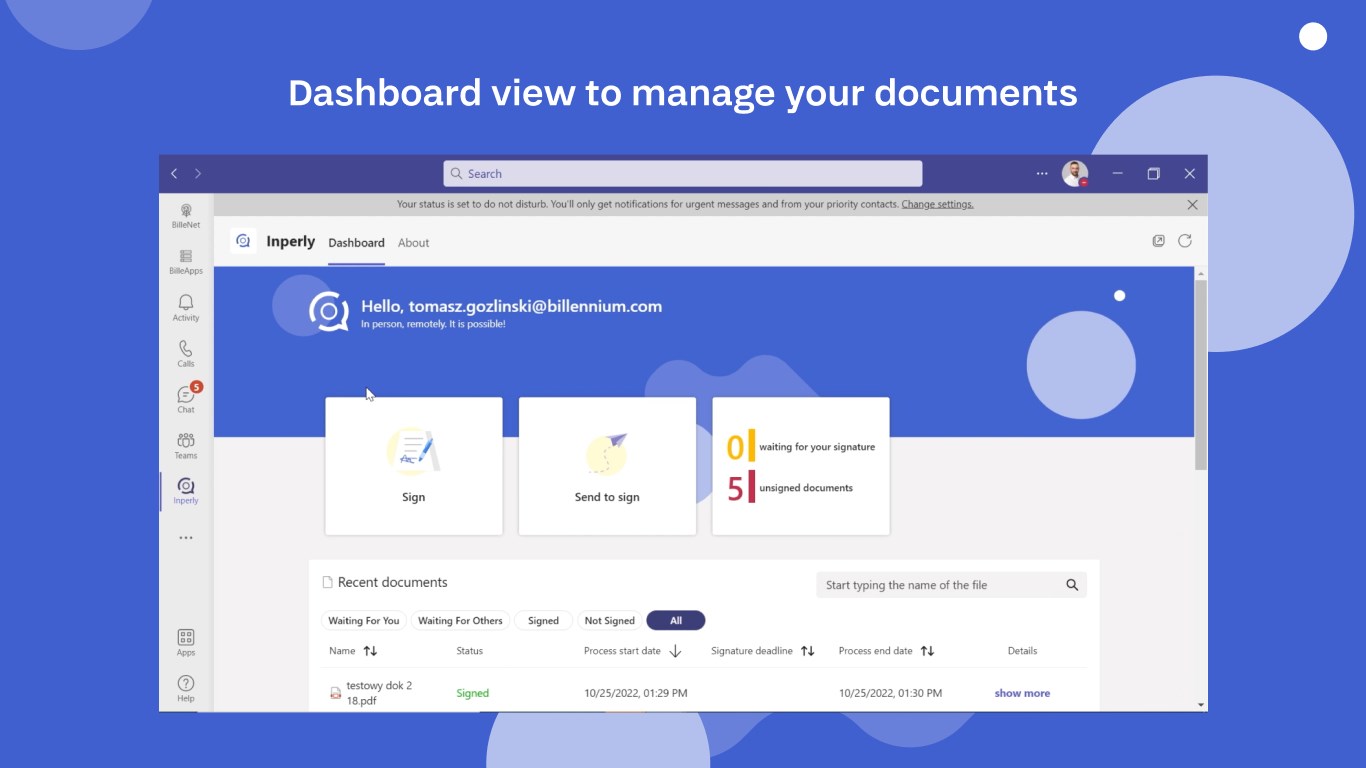
Task: Click the Change settings link
Action: point(938,204)
